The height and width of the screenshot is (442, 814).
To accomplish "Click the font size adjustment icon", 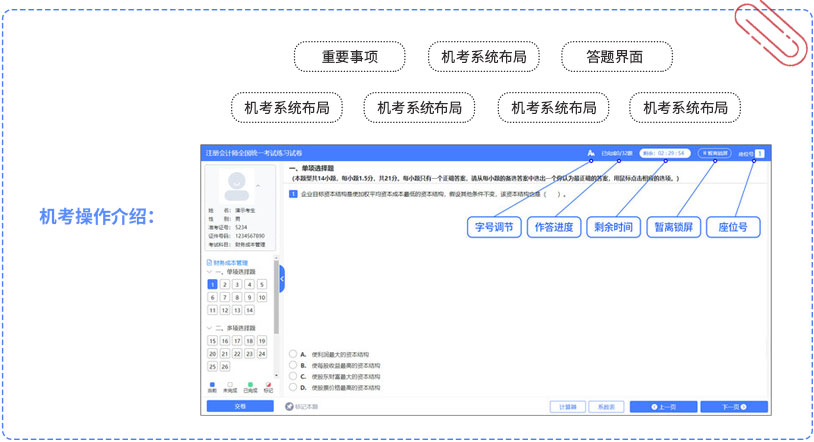I will (591, 153).
